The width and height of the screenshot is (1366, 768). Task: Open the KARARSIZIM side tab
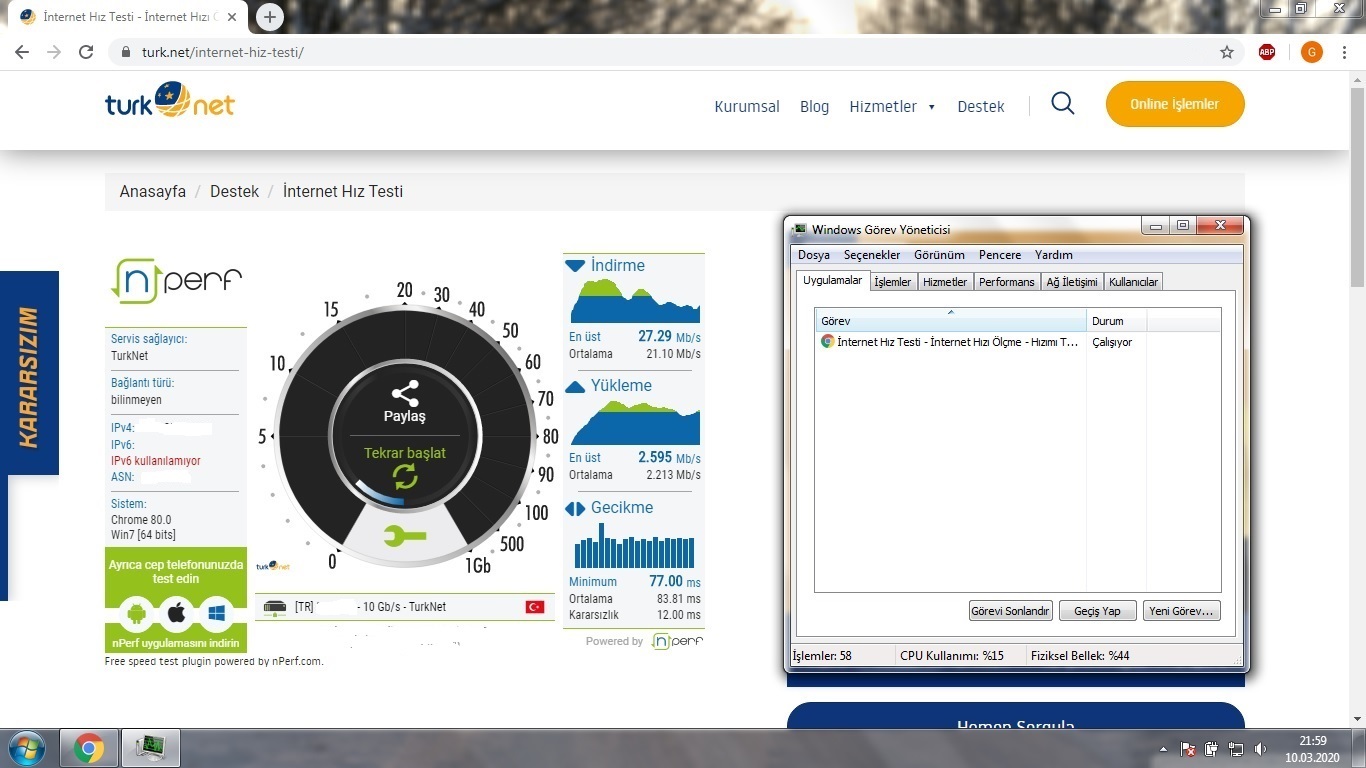(x=29, y=373)
